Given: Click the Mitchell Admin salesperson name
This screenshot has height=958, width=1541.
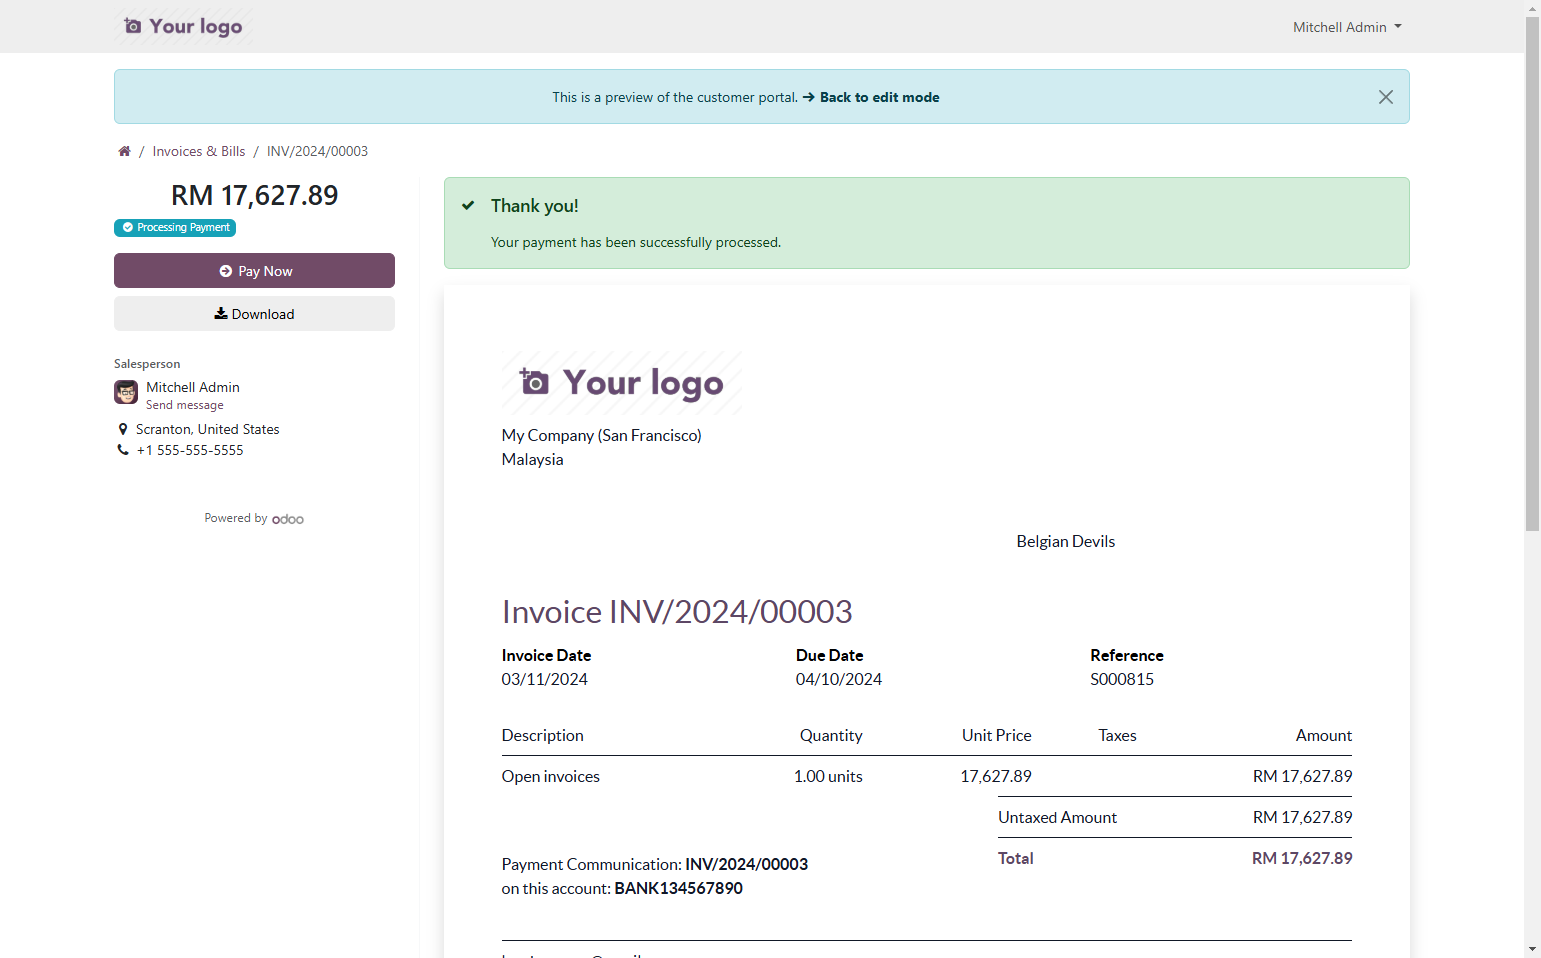Looking at the screenshot, I should point(193,387).
